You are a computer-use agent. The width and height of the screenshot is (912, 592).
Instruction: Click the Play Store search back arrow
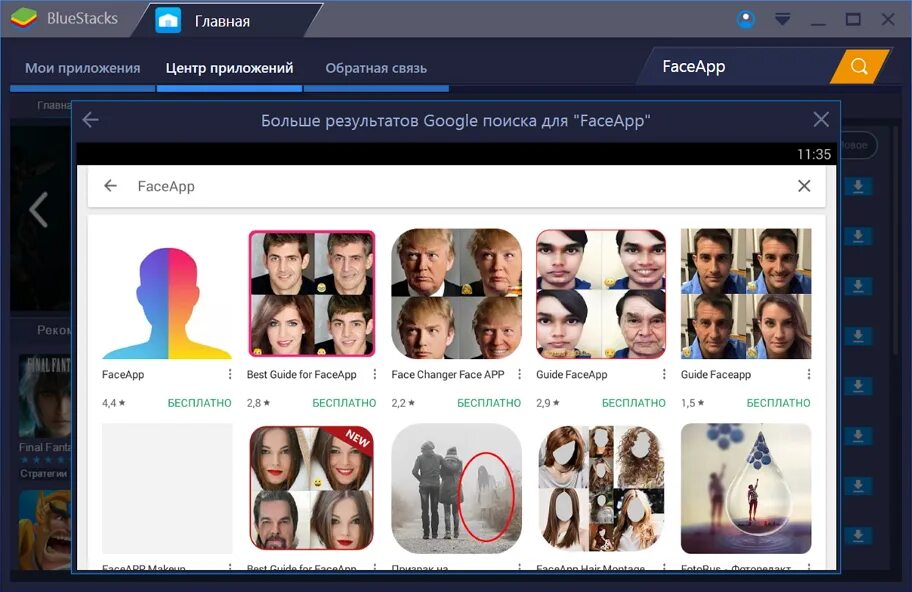pyautogui.click(x=110, y=186)
